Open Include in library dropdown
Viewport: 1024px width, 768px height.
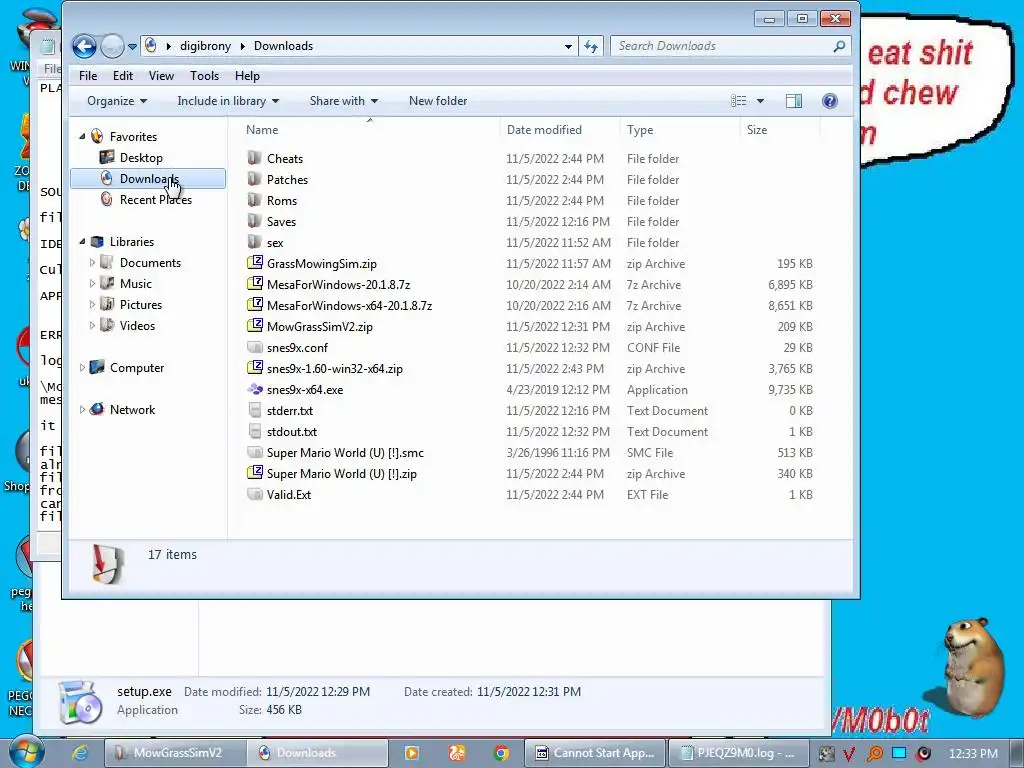pyautogui.click(x=228, y=101)
